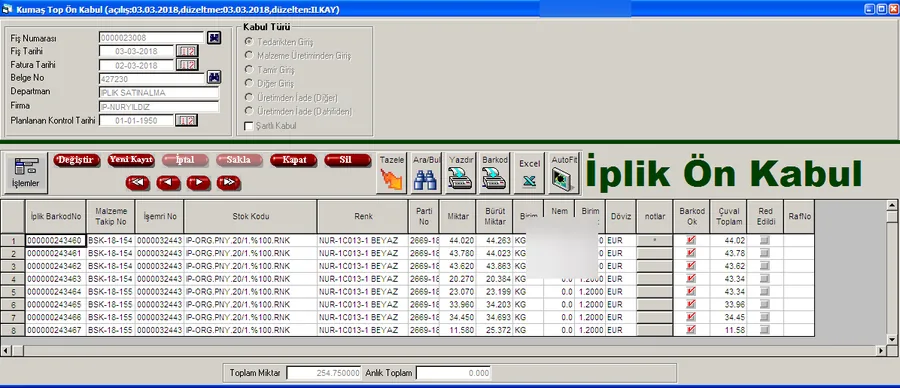Select Üretimden İade (Diğer) radio
The image size is (900, 388).
pos(249,98)
